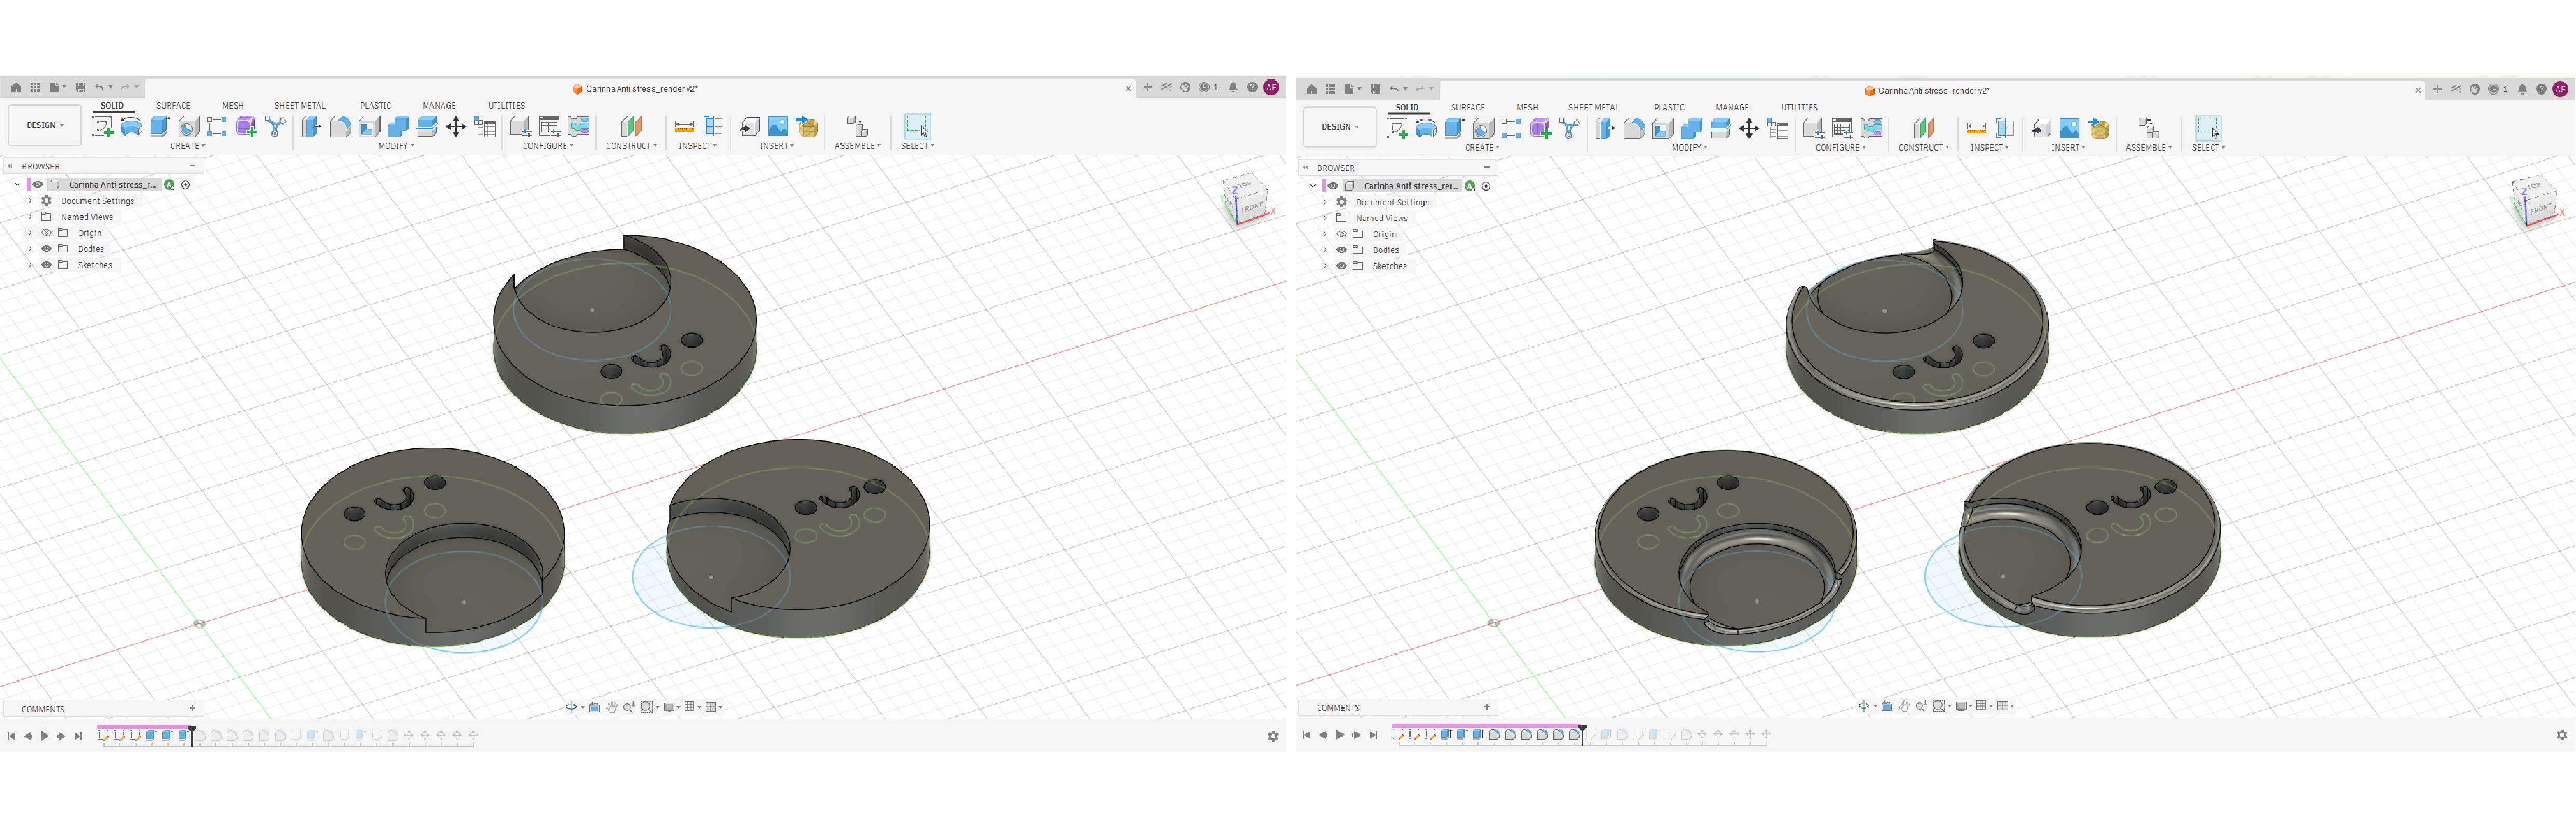Switch to MESH tab in left window

(233, 105)
